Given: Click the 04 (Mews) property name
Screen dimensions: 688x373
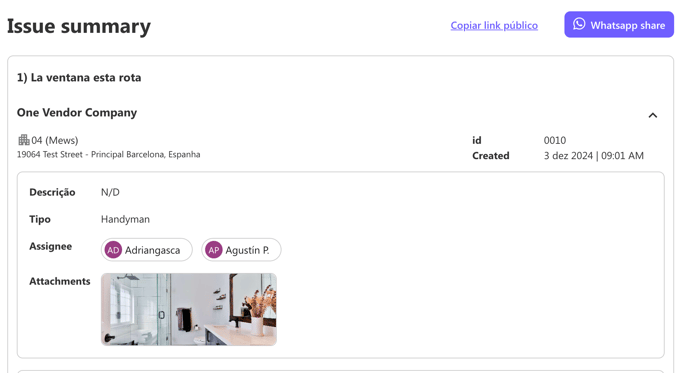Looking at the screenshot, I should pyautogui.click(x=55, y=140).
